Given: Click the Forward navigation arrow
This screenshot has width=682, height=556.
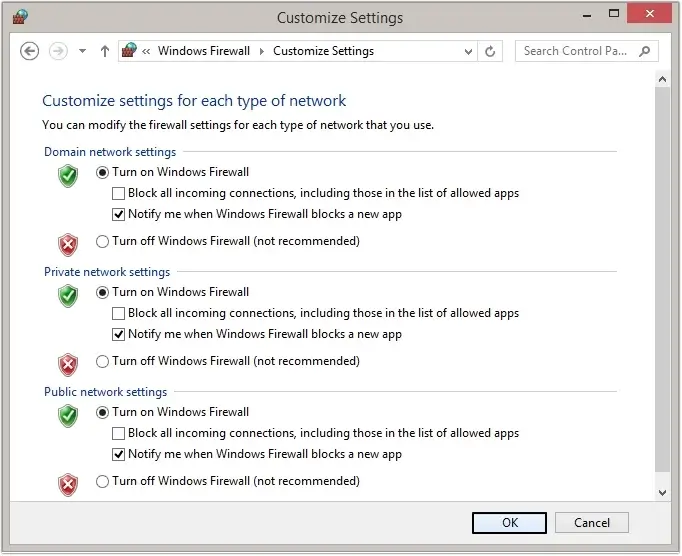Looking at the screenshot, I should pyautogui.click(x=58, y=51).
